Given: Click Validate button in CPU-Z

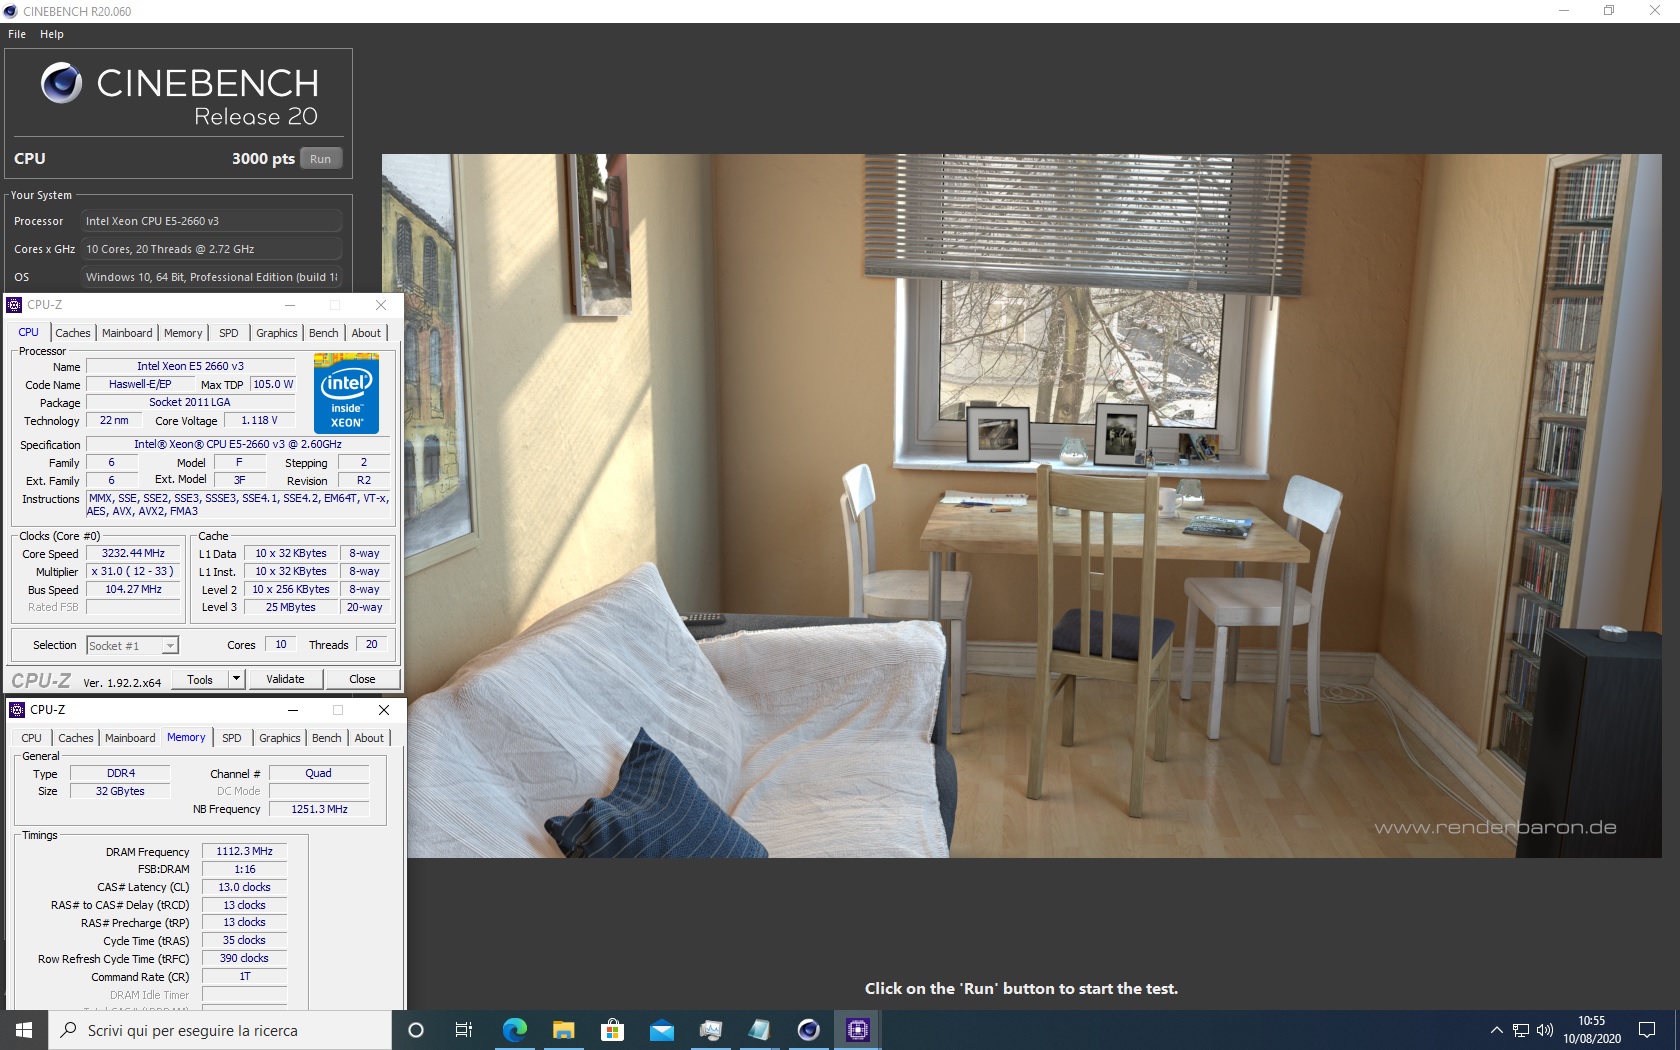Looking at the screenshot, I should point(285,679).
